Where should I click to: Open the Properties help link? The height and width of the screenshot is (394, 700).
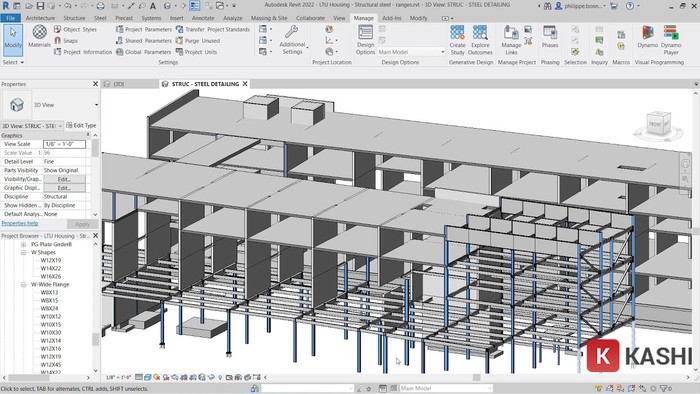click(x=20, y=224)
